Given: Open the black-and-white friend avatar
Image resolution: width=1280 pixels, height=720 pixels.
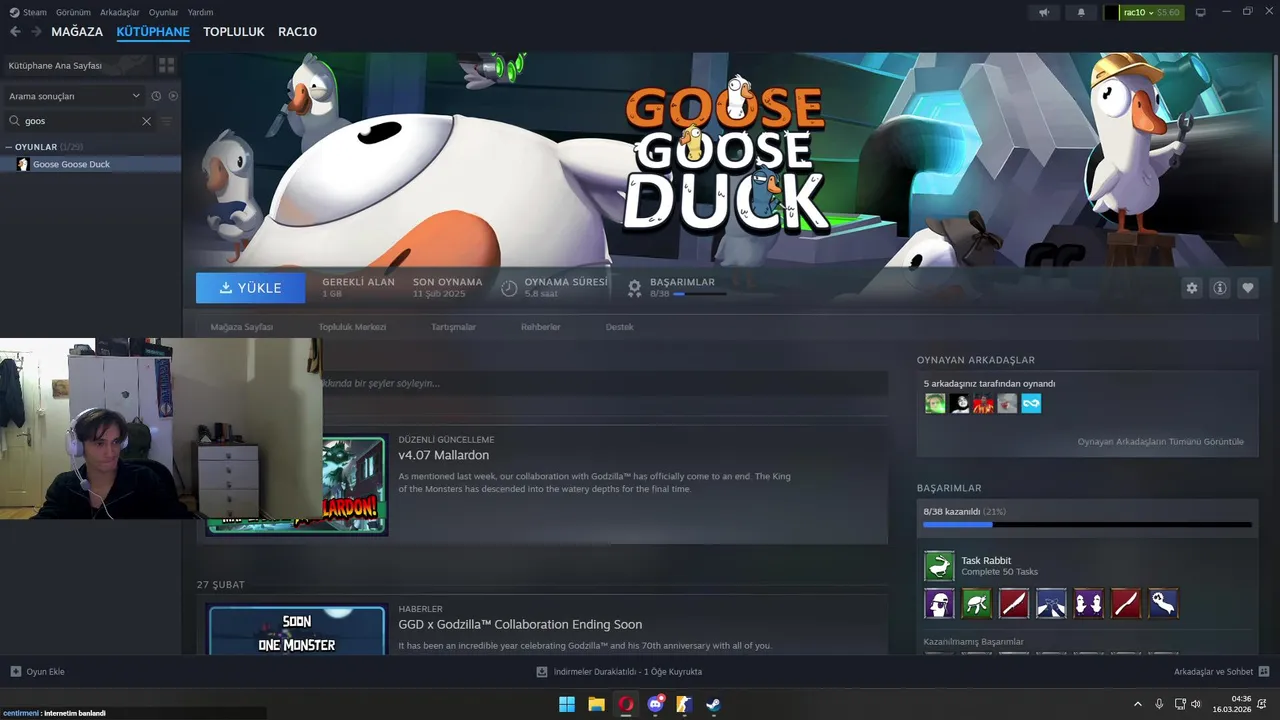Looking at the screenshot, I should pos(959,403).
